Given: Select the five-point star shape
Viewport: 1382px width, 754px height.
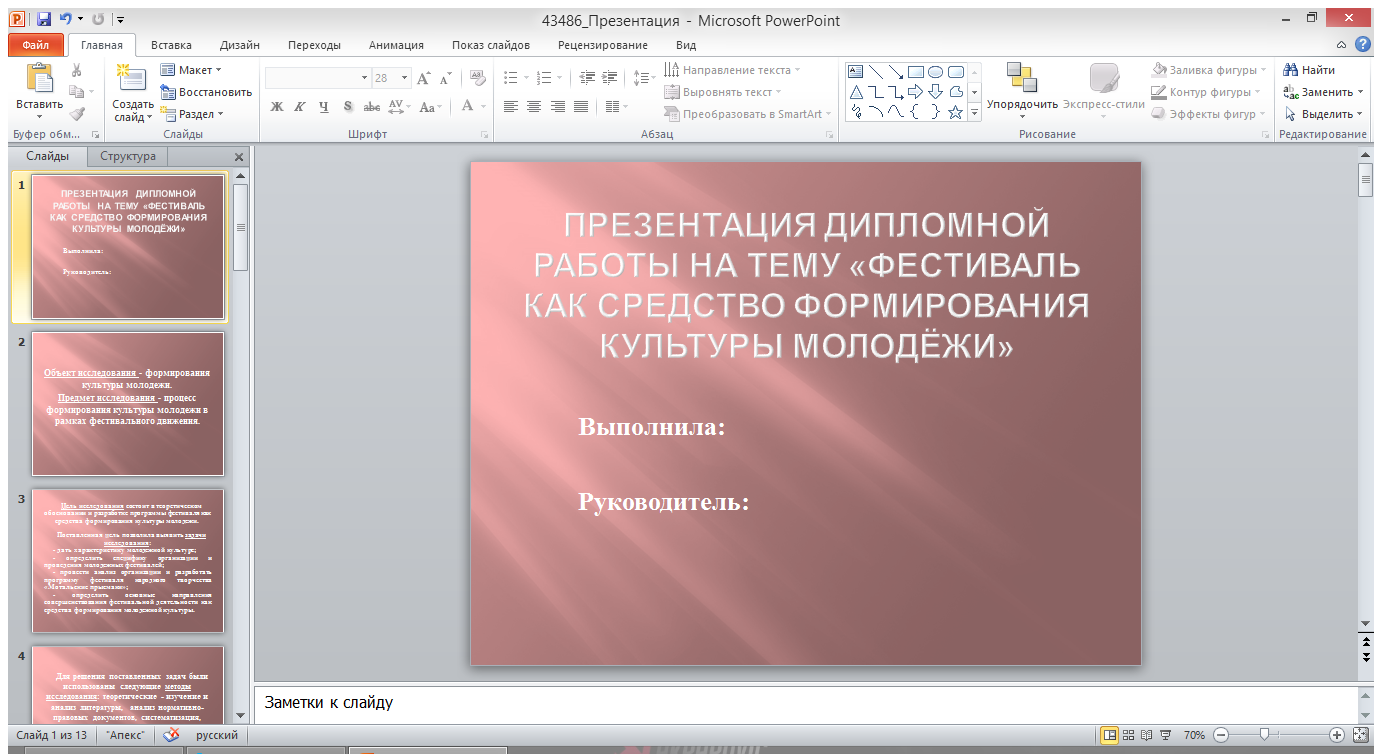Looking at the screenshot, I should (x=955, y=112).
